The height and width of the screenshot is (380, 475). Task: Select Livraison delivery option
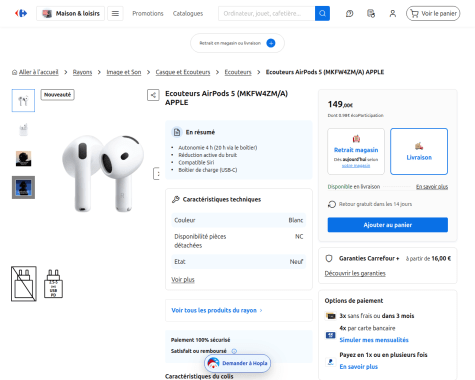tap(419, 151)
